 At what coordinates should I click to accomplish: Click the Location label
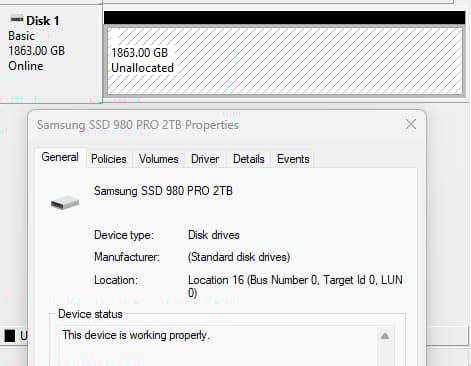[x=116, y=280]
